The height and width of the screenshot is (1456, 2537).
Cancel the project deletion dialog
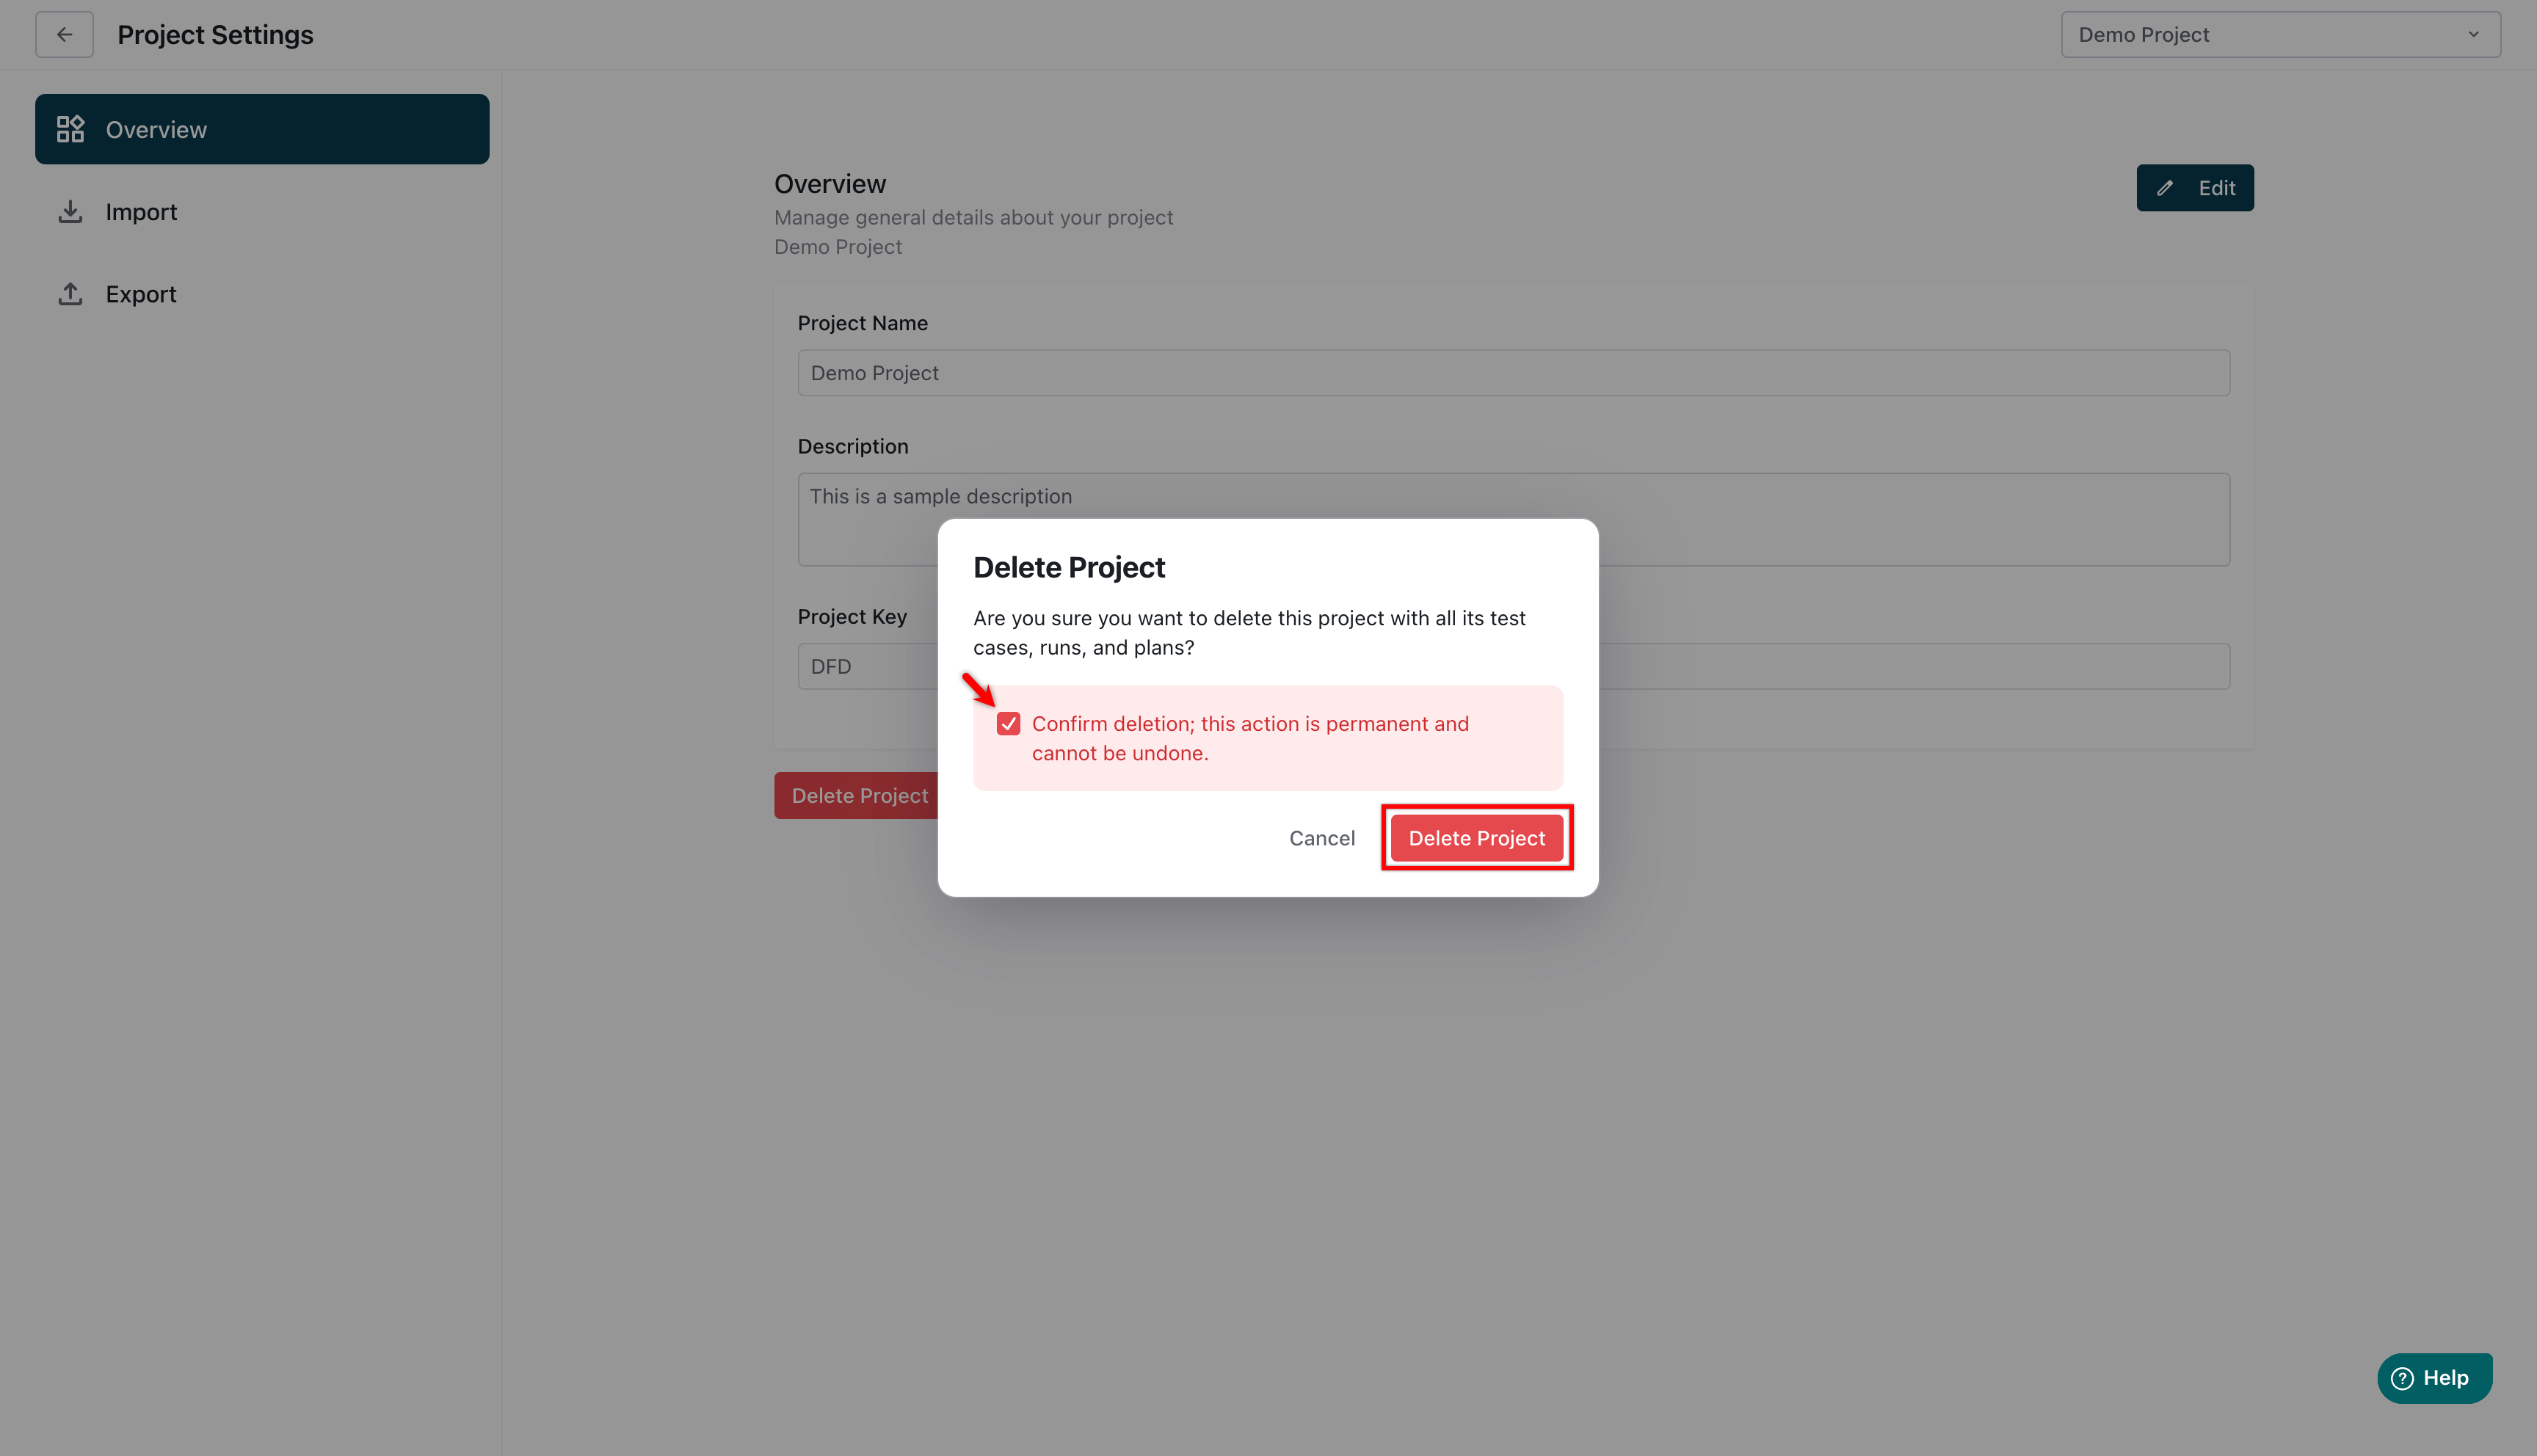coord(1322,838)
